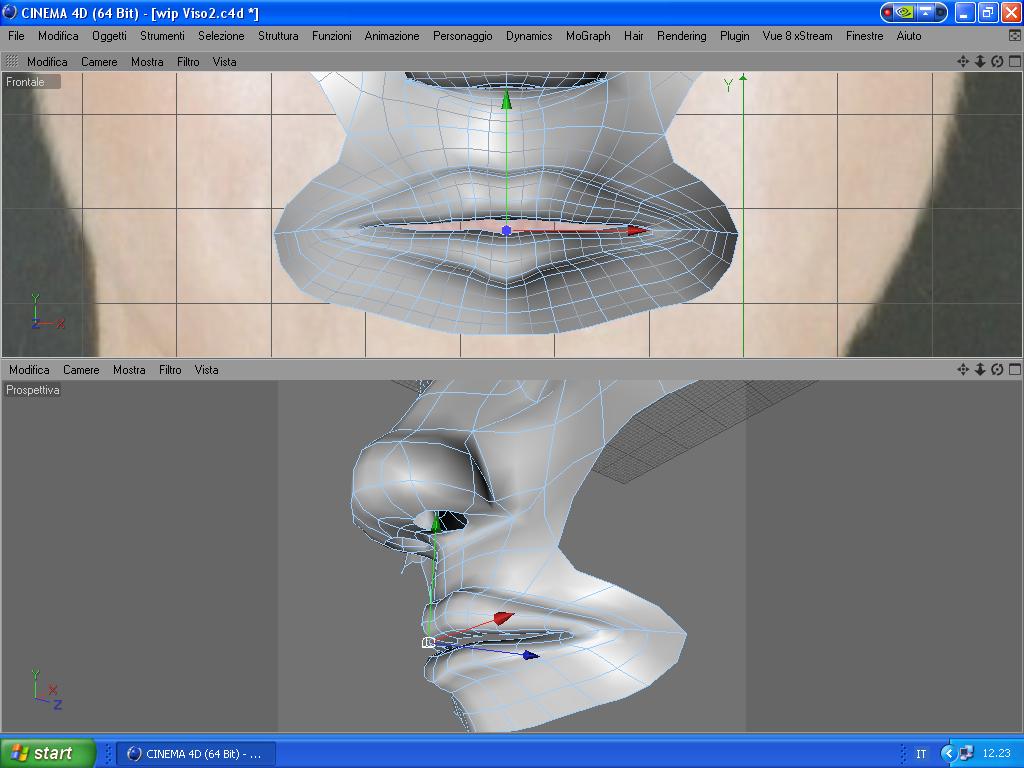The width and height of the screenshot is (1024, 768).
Task: Open the Dynamics menu
Action: pyautogui.click(x=529, y=36)
